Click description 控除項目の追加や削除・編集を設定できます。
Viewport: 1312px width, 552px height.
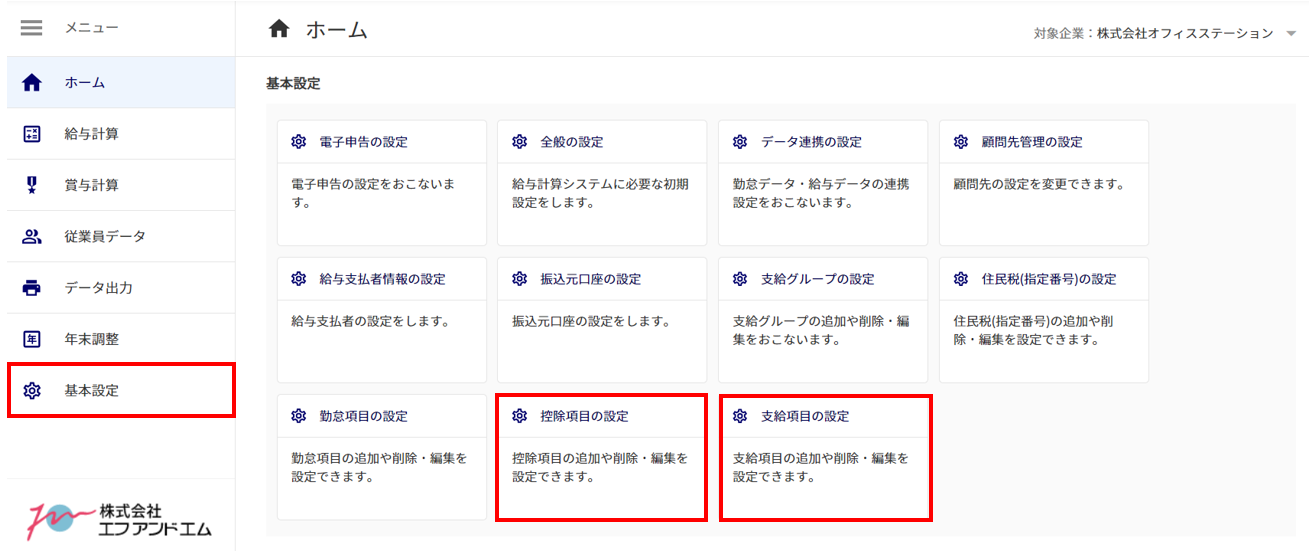(x=600, y=467)
